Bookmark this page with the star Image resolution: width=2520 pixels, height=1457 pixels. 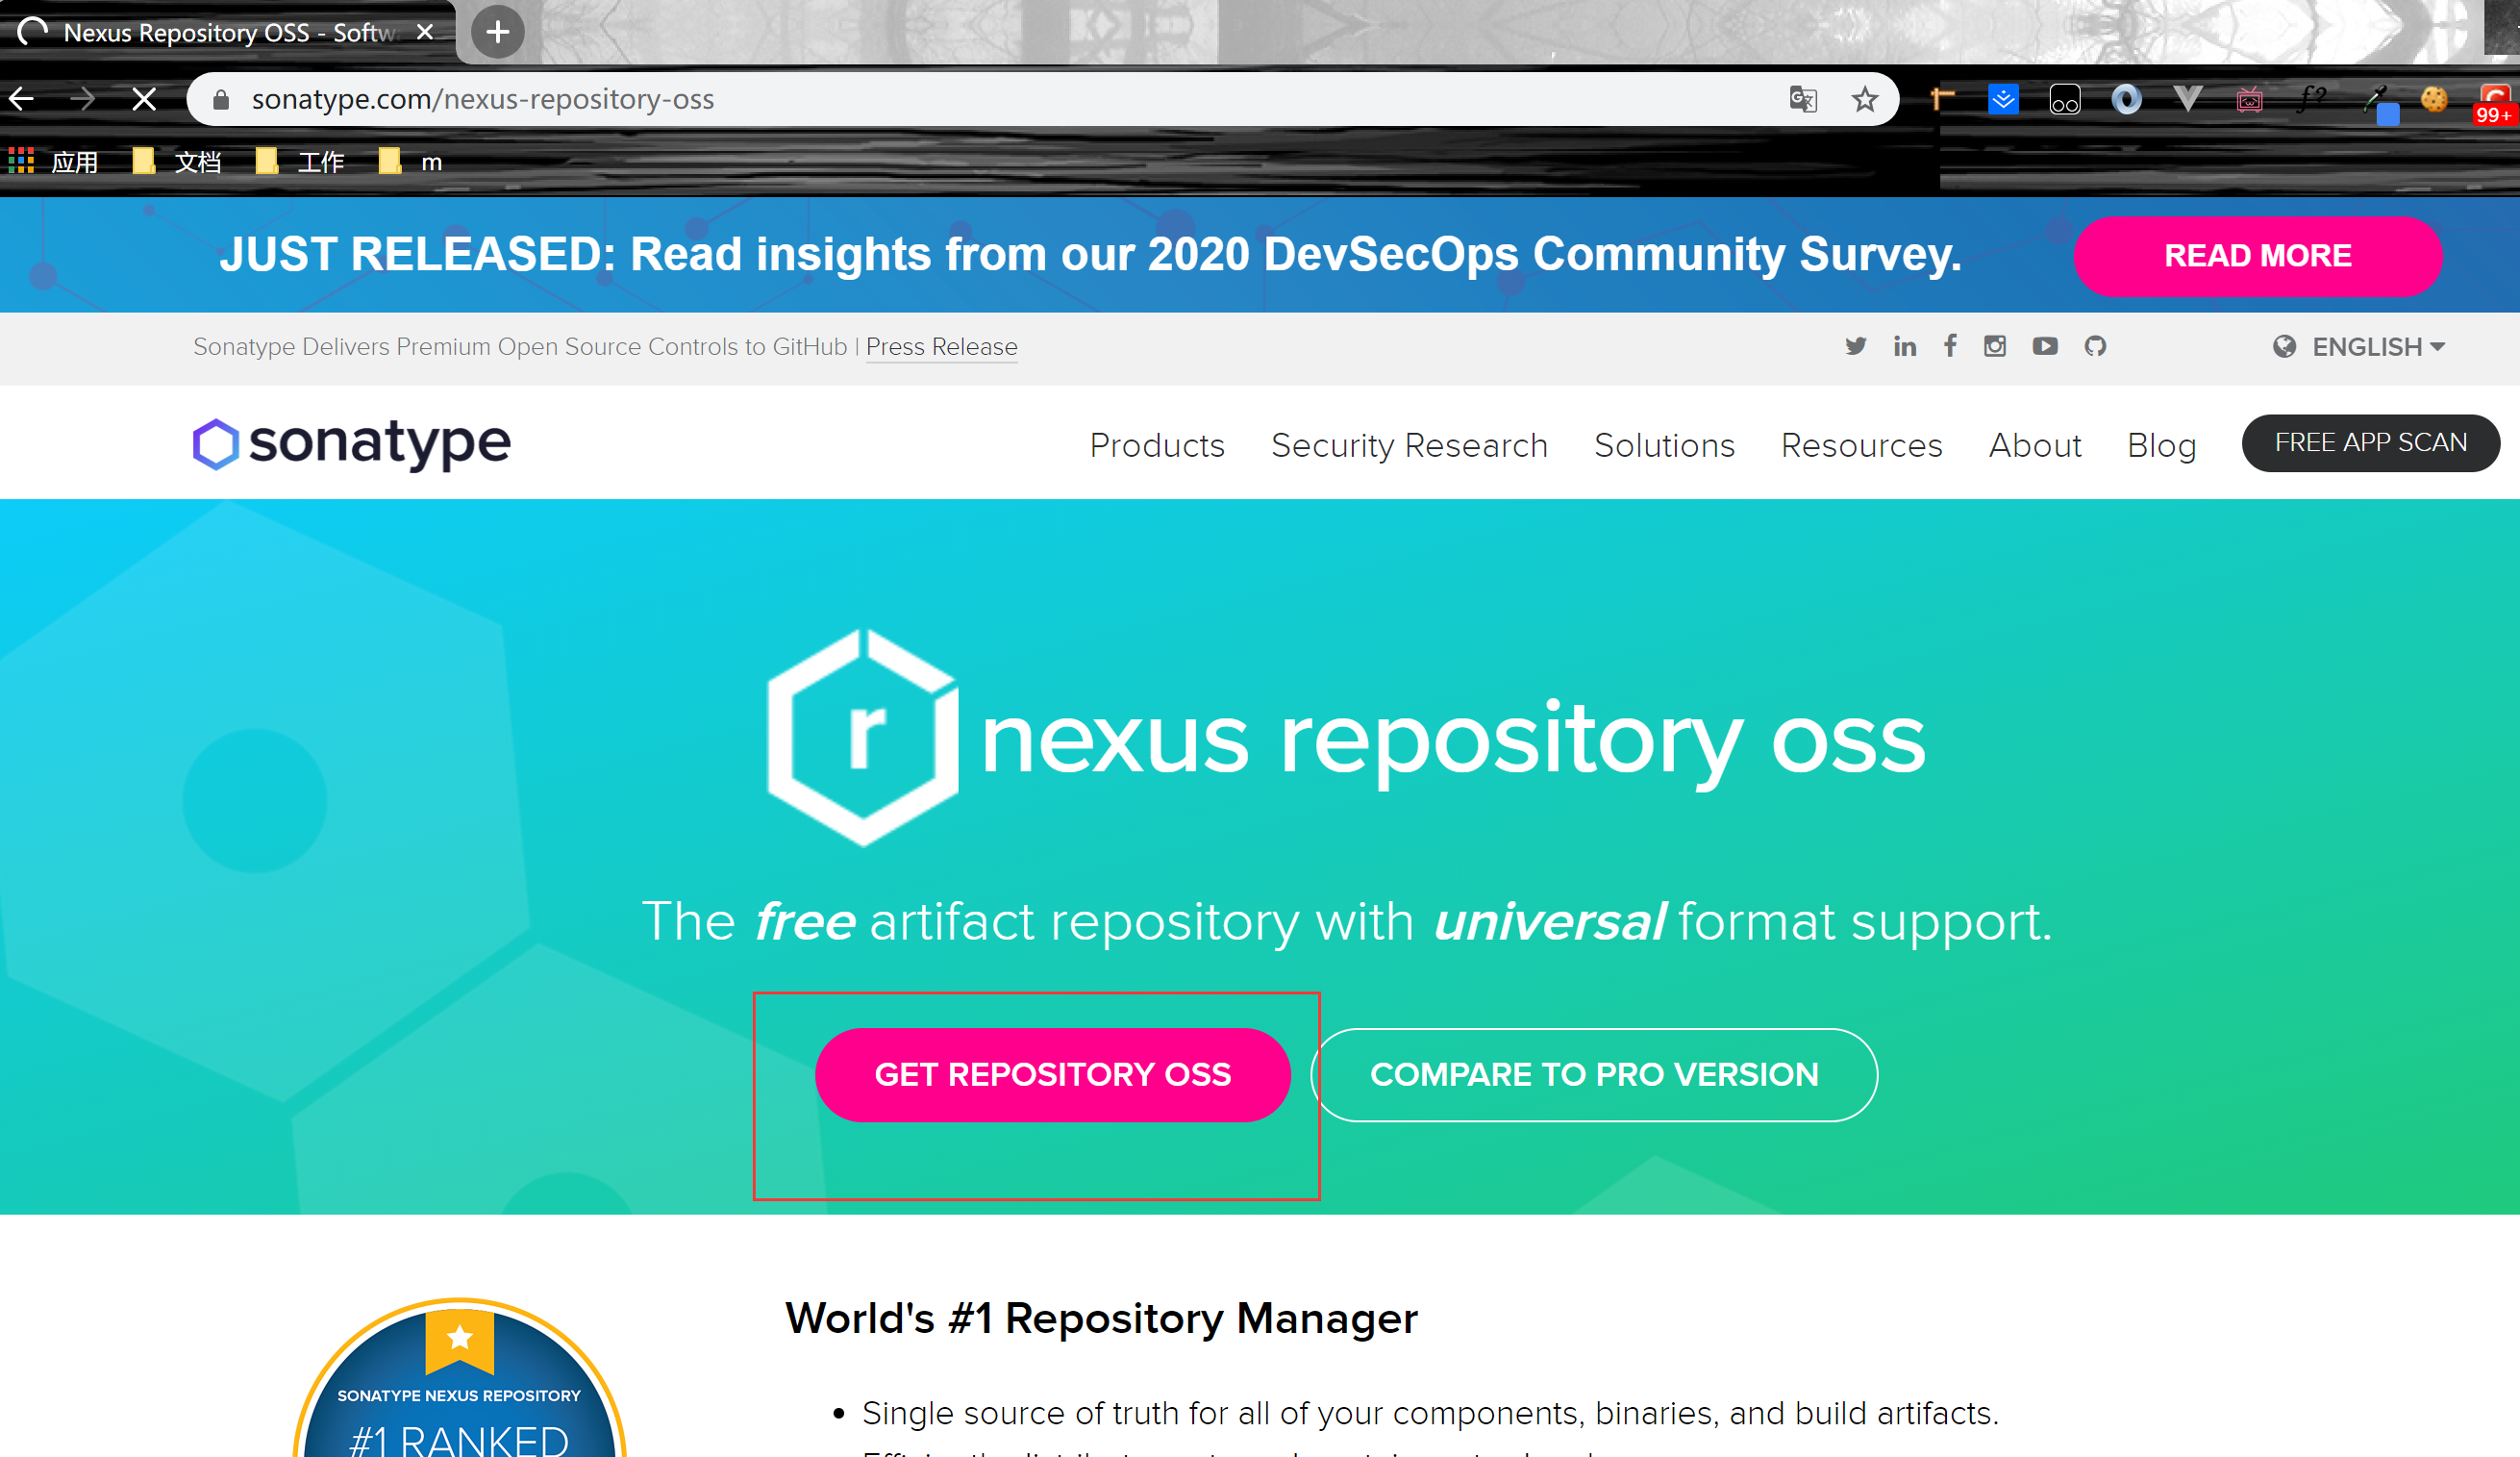click(1864, 99)
